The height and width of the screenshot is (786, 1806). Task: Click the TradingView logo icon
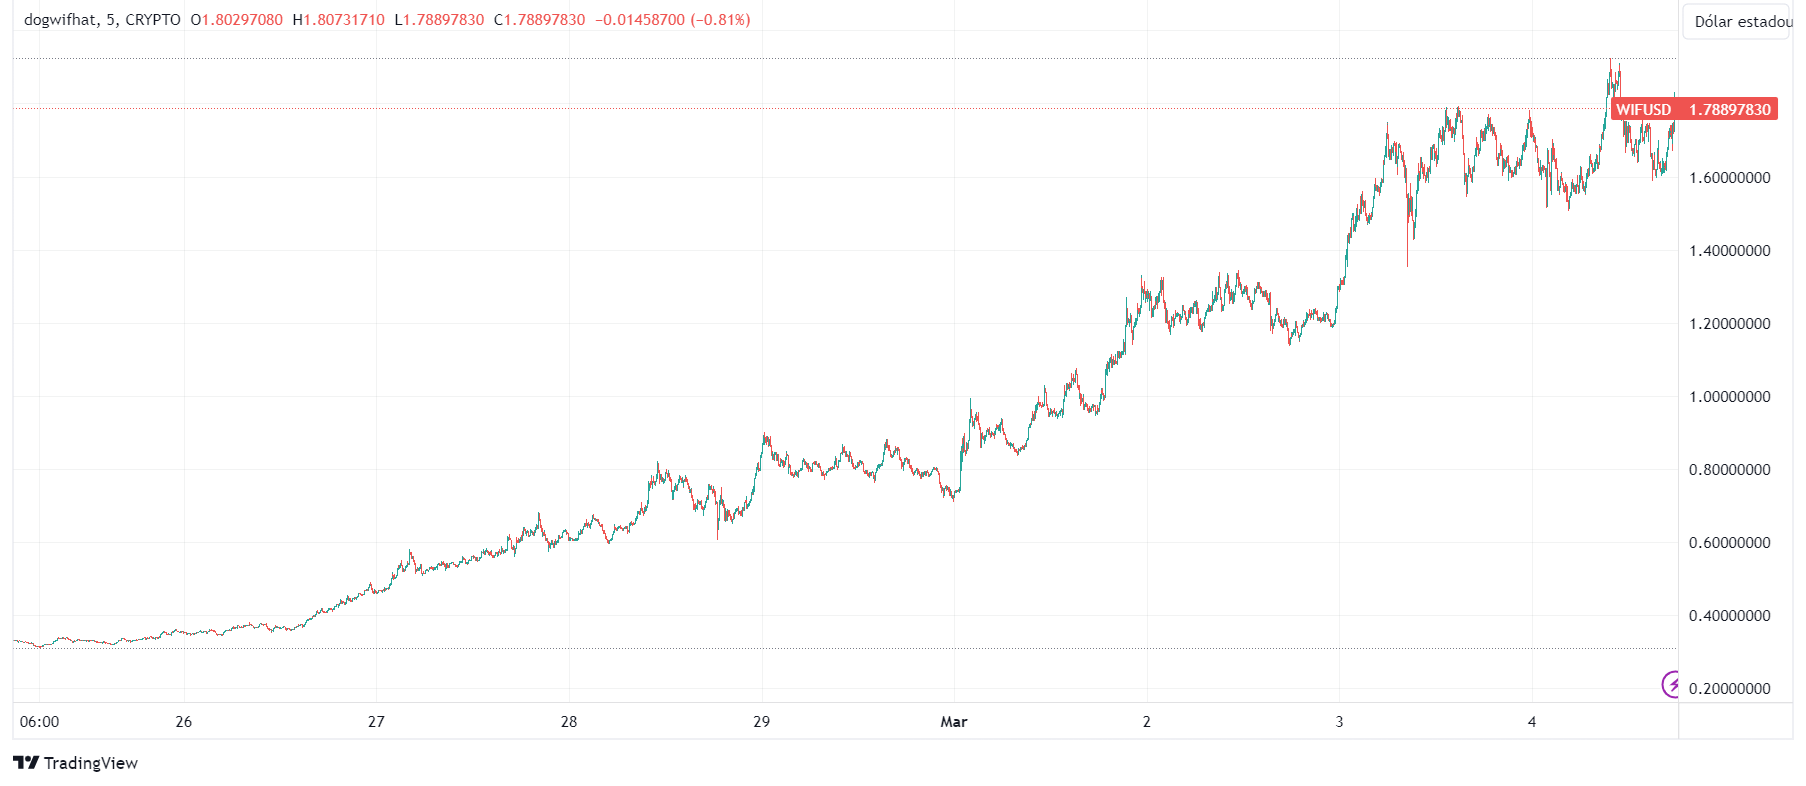(x=26, y=763)
